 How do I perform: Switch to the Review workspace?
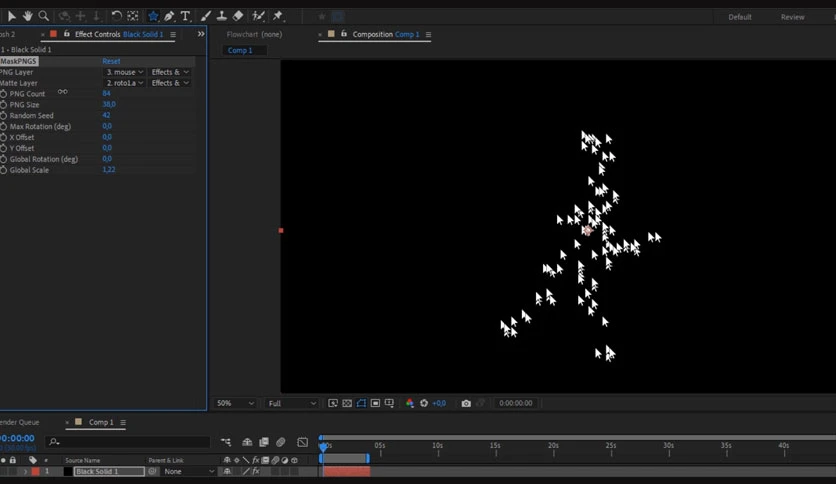(x=792, y=17)
